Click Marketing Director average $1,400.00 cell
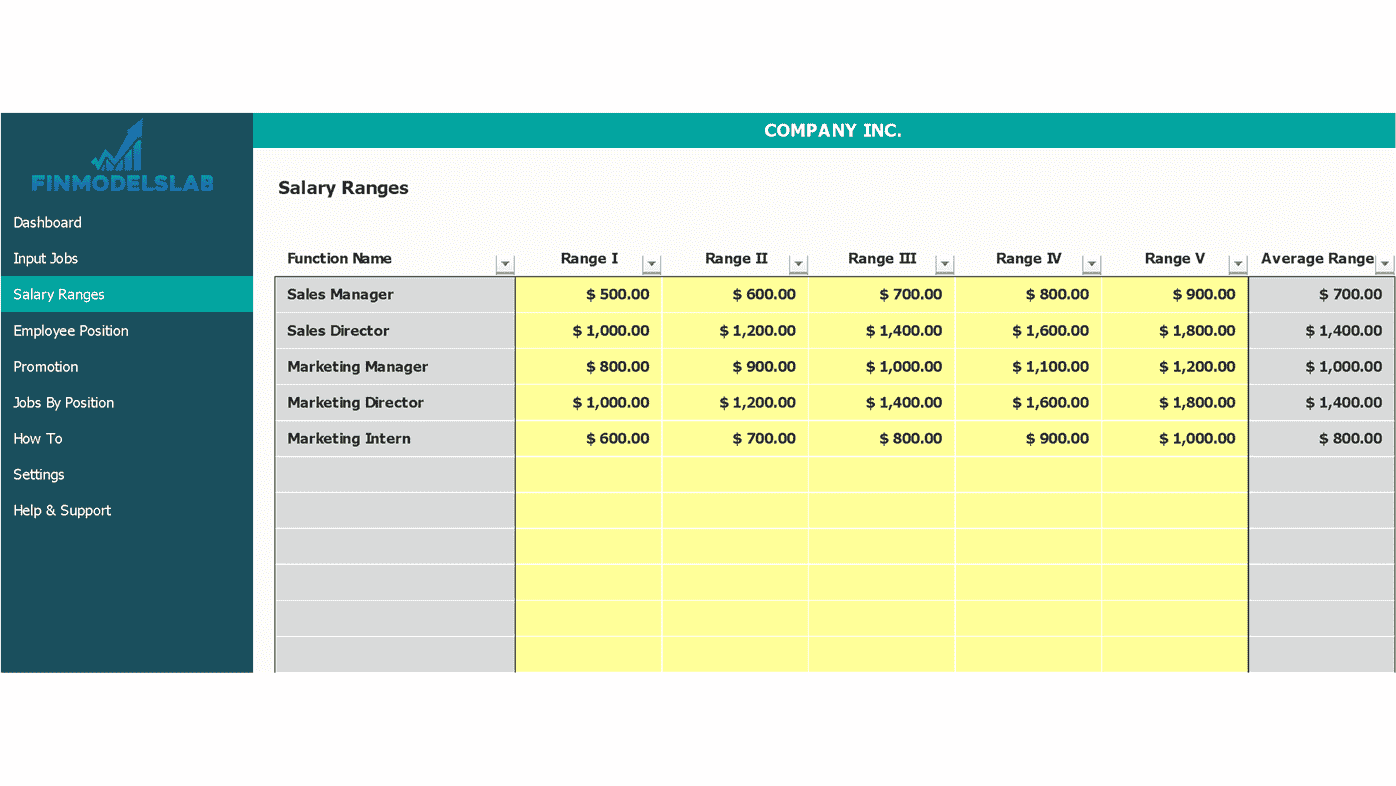The image size is (1396, 786). pos(1322,402)
